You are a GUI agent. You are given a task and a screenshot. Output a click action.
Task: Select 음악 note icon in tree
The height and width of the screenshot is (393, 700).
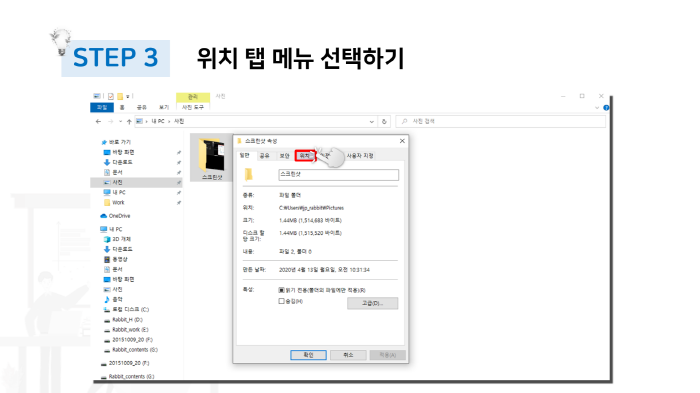point(107,300)
